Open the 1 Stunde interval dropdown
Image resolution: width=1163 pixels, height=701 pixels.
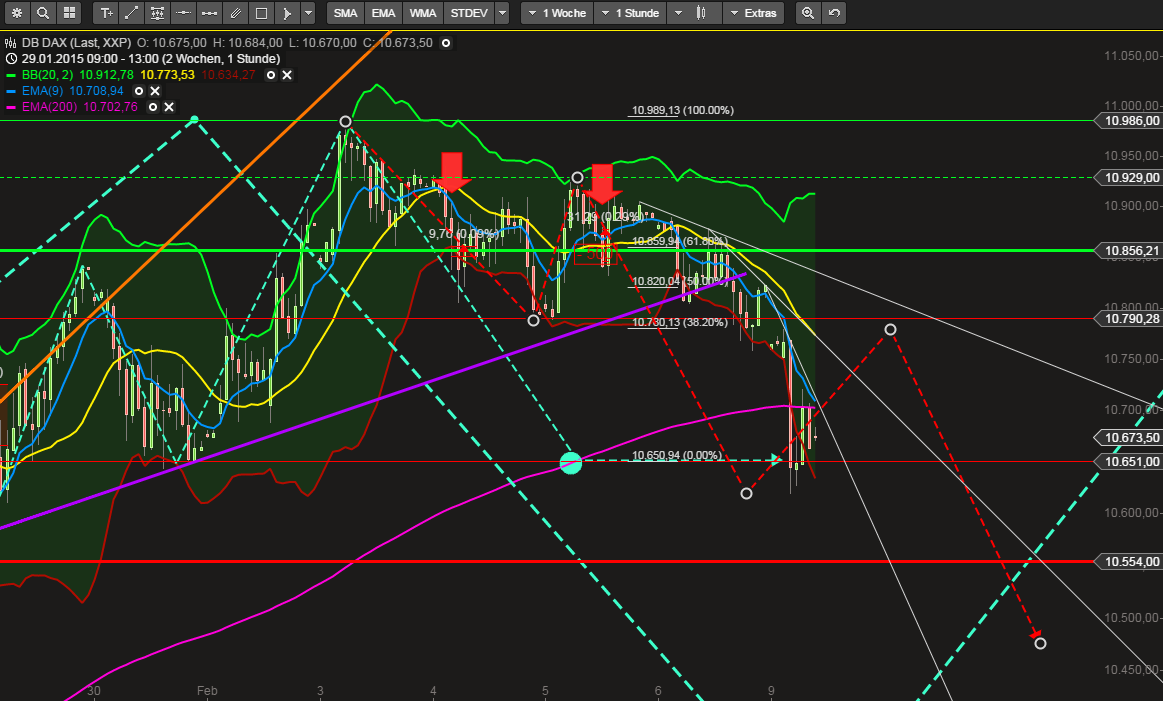(630, 13)
